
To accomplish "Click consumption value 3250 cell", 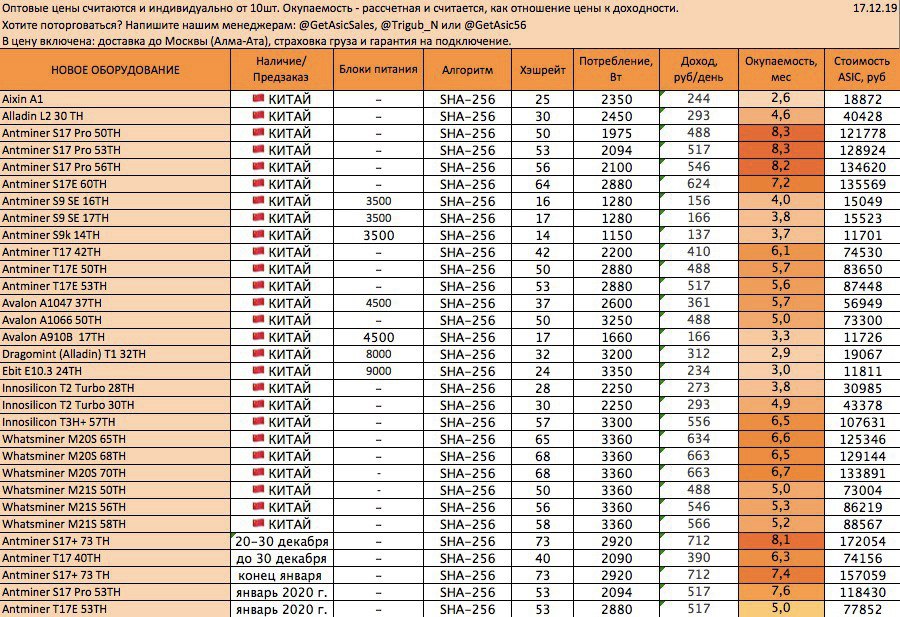I will 616,320.
